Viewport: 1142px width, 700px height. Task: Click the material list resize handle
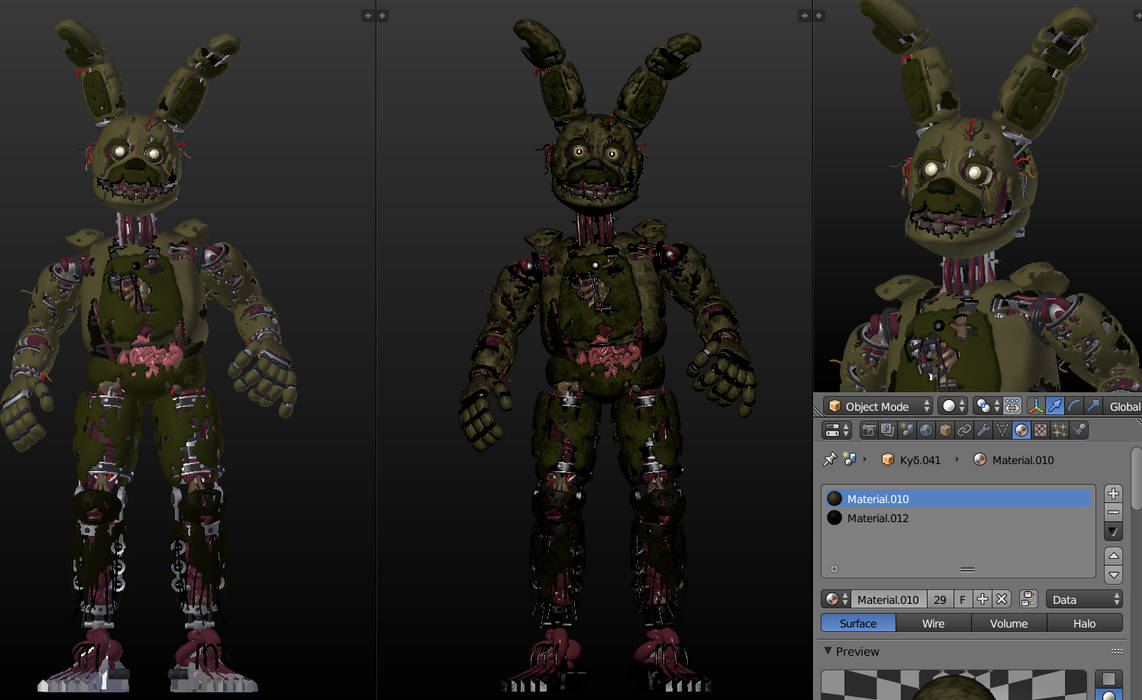tap(968, 570)
